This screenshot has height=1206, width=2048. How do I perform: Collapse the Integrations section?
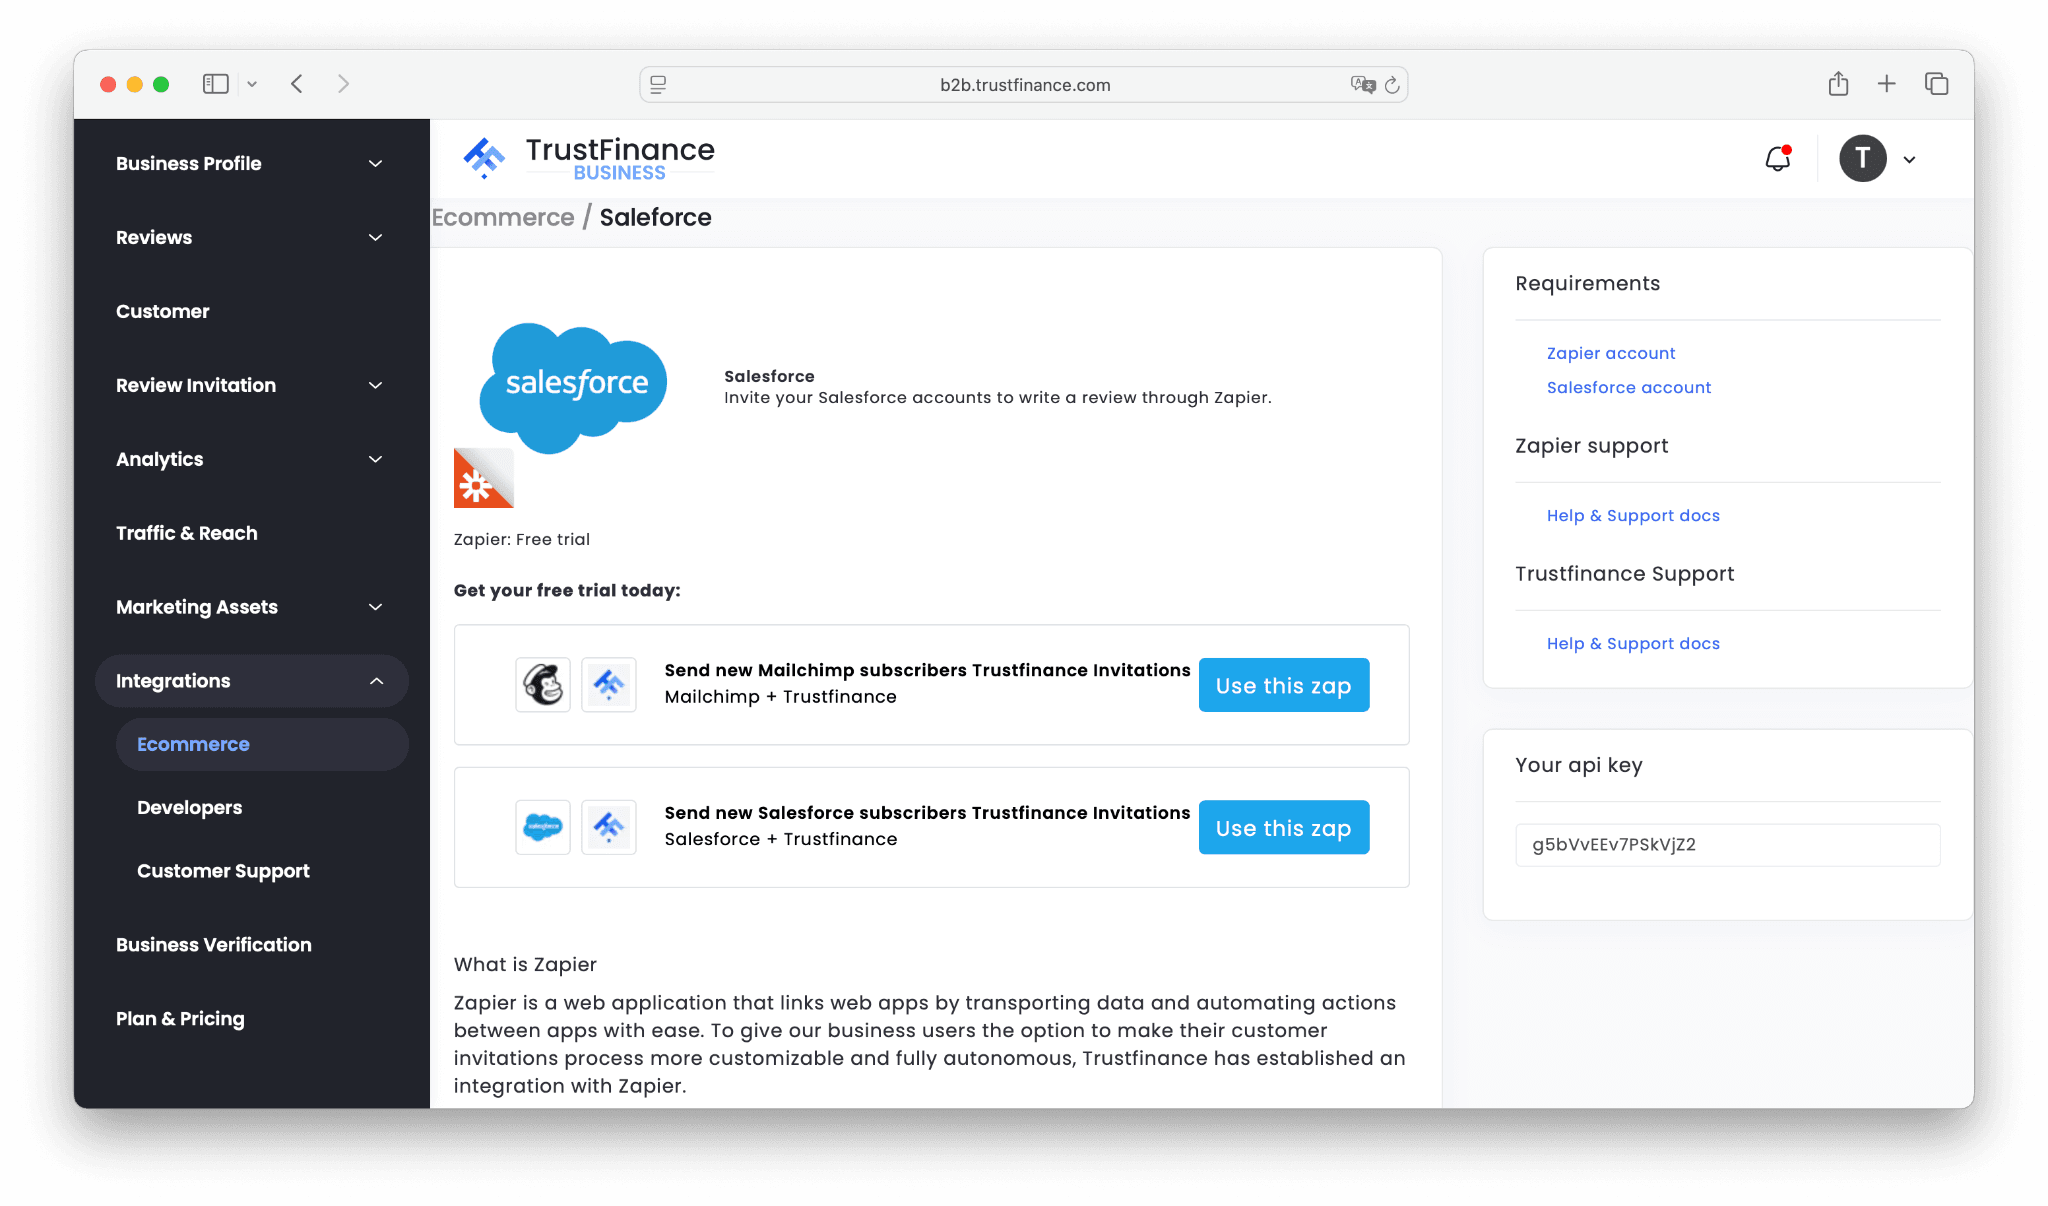tap(376, 681)
